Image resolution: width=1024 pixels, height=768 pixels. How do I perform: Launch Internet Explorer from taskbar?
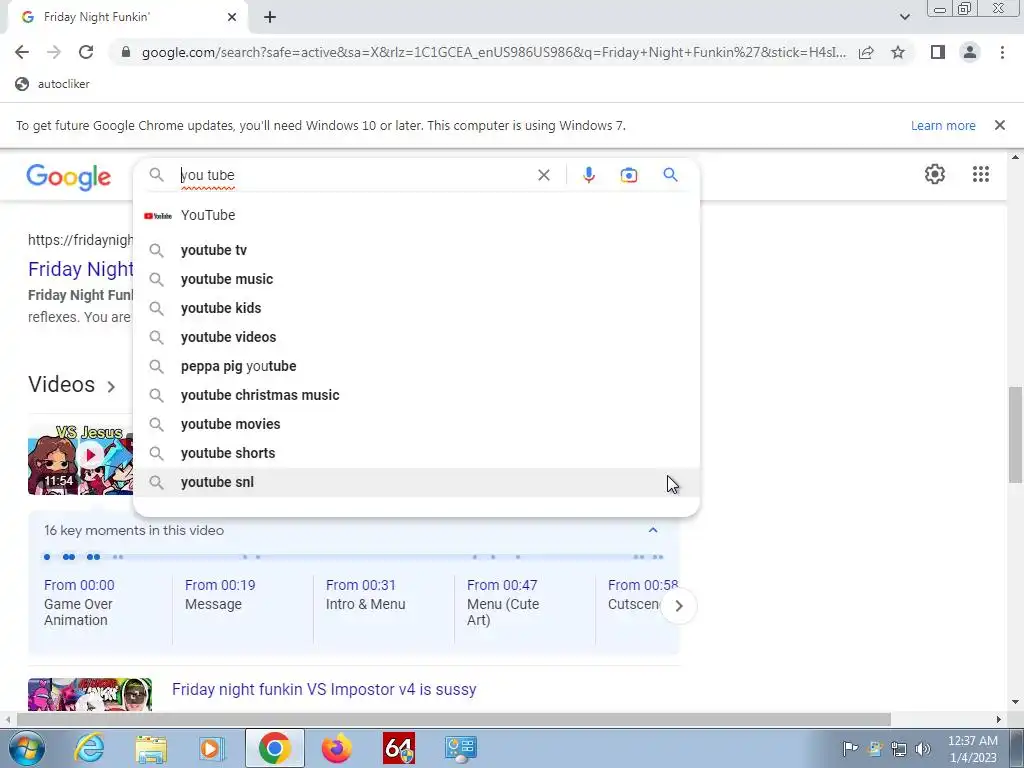pos(88,748)
